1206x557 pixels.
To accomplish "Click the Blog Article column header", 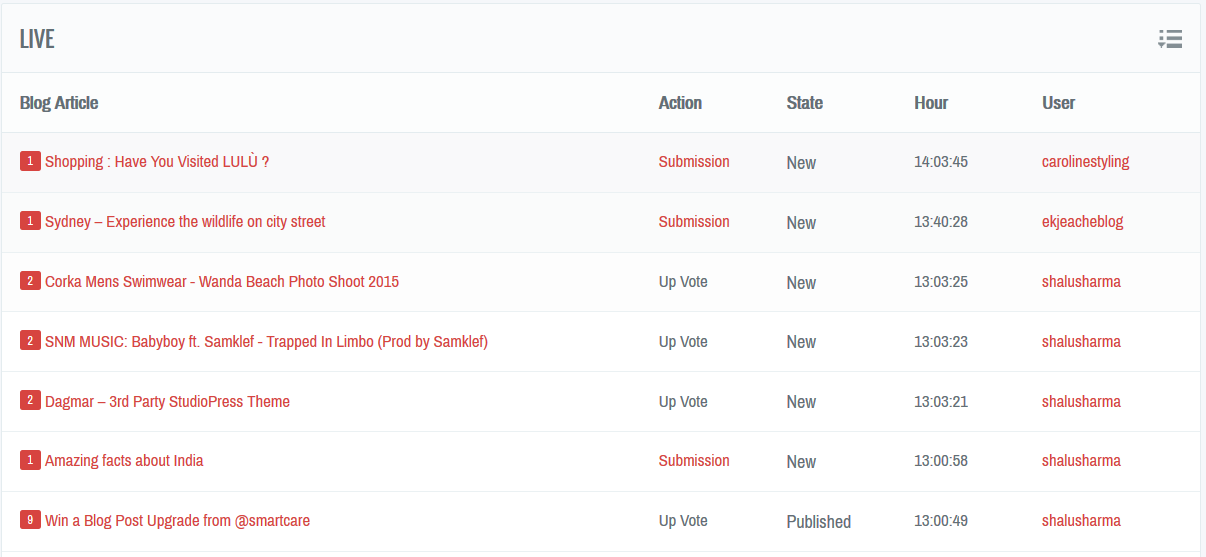I will click(x=59, y=103).
